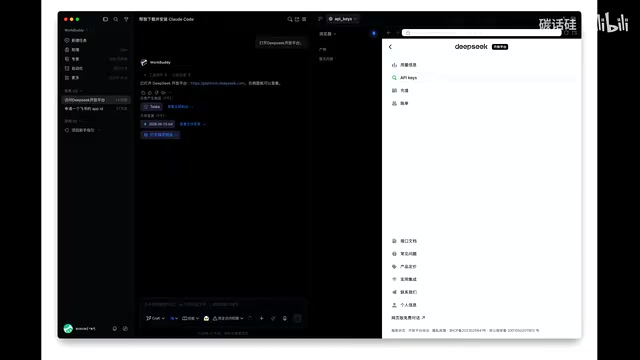Open the Craft mode dropdown

(x=155, y=318)
